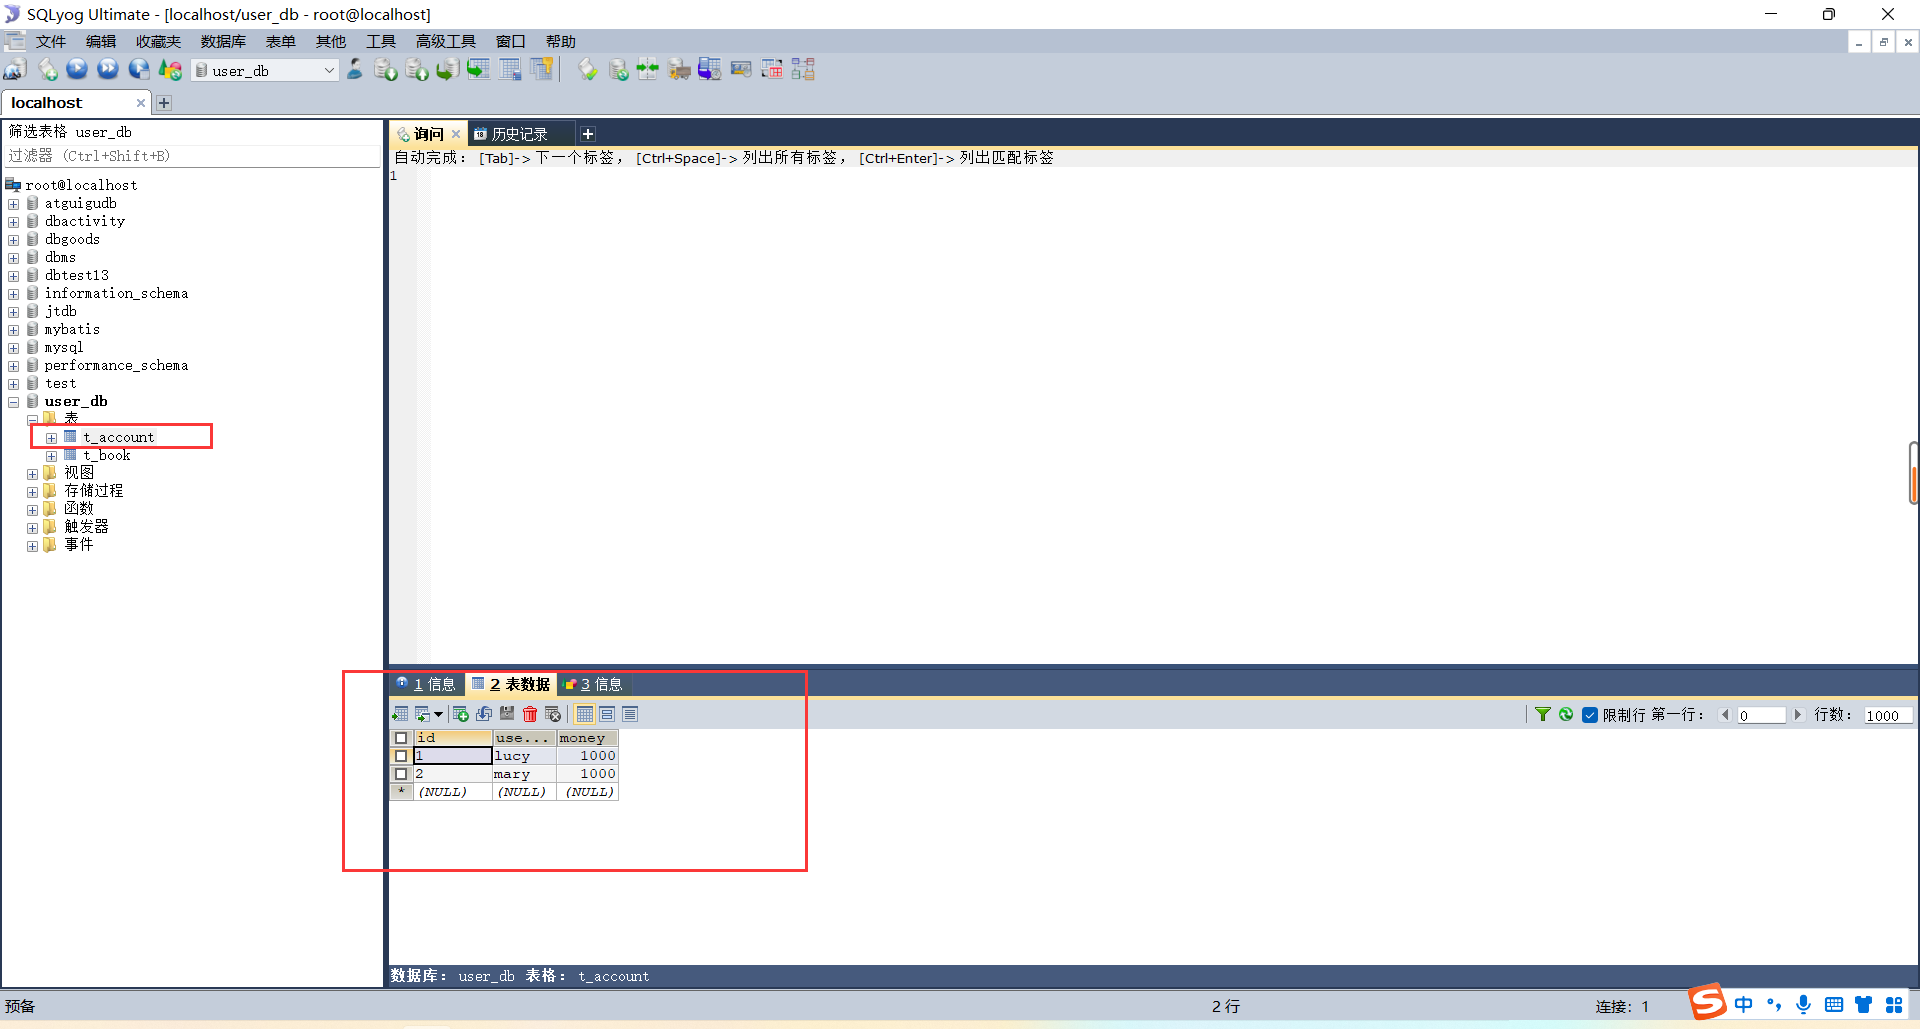Viewport: 1920px width, 1029px height.
Task: Click the schema designer icon at toolbar end
Action: click(803, 70)
